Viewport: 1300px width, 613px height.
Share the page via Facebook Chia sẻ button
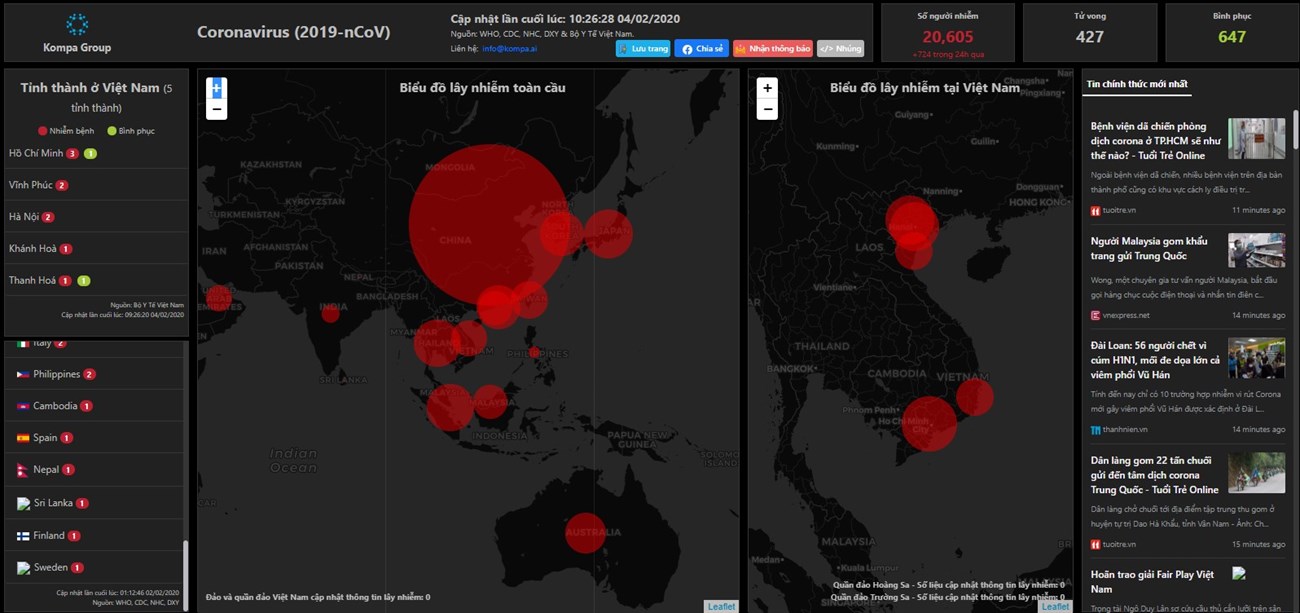701,48
